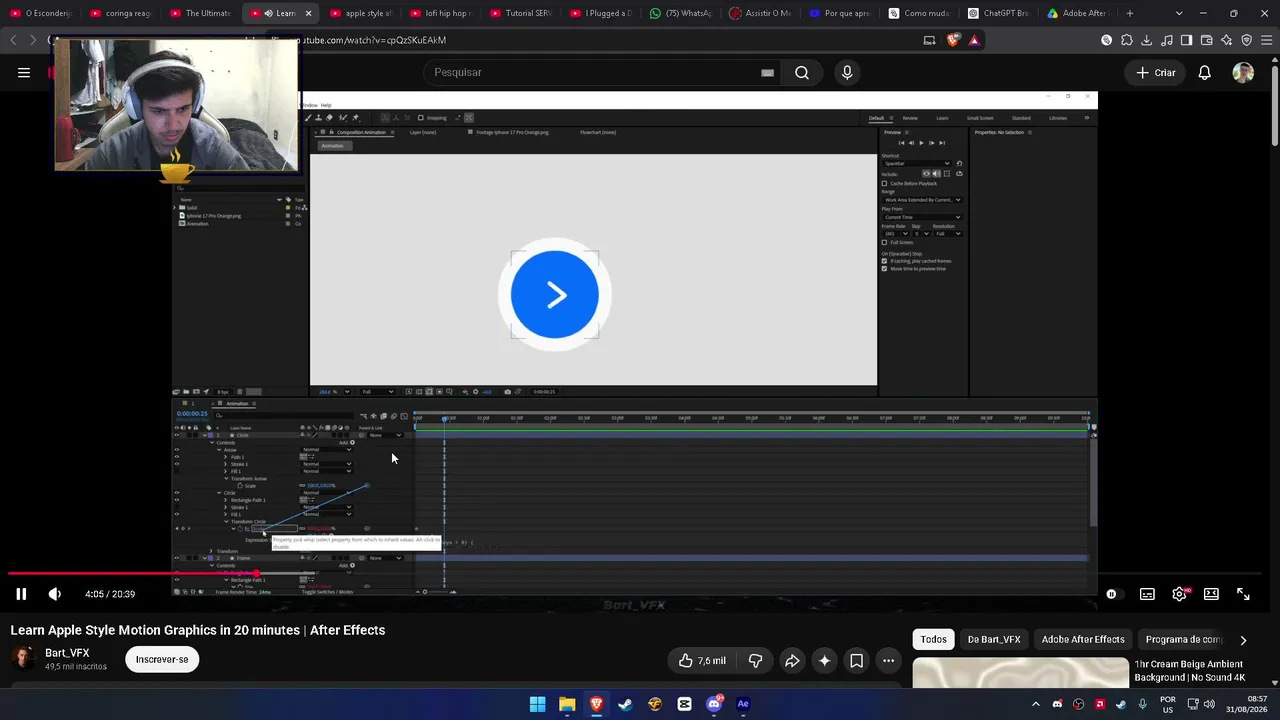Show more filter chips with arrow

pyautogui.click(x=1243, y=640)
